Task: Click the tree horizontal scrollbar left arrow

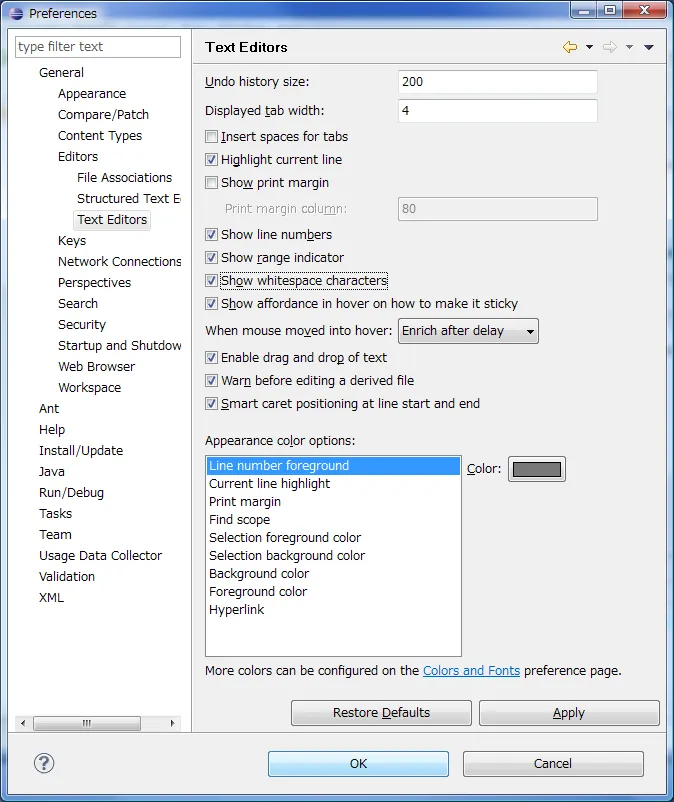Action: pyautogui.click(x=23, y=723)
